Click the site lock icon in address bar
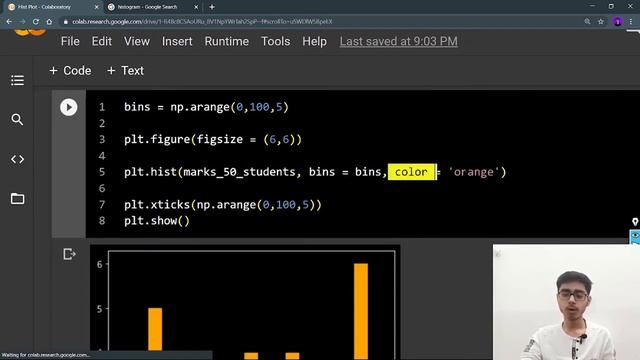 65,22
